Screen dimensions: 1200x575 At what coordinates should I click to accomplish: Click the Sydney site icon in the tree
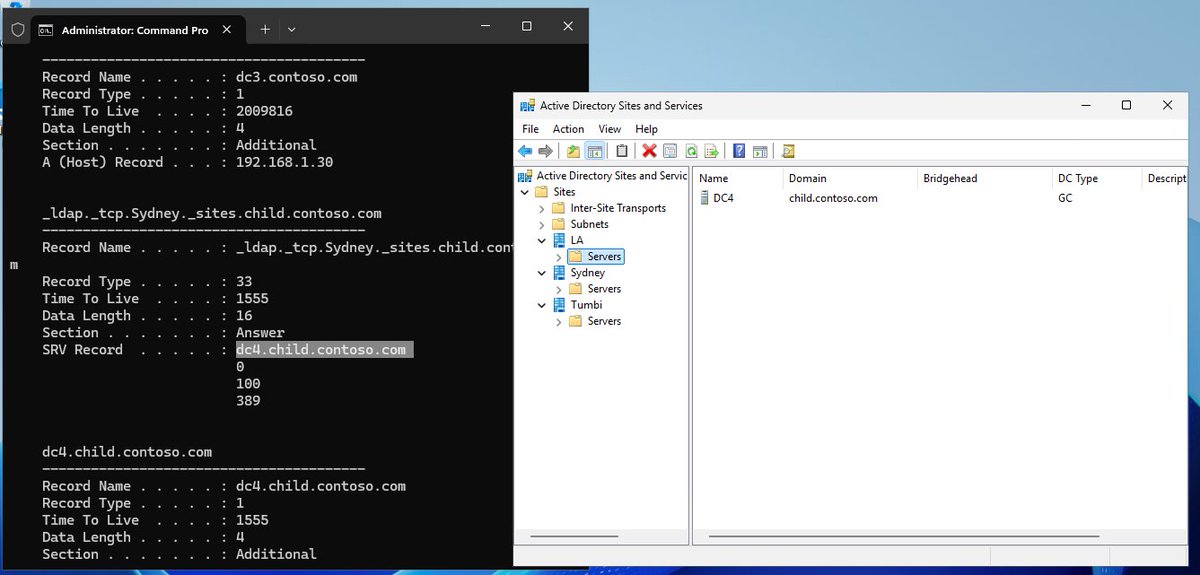[x=558, y=272]
